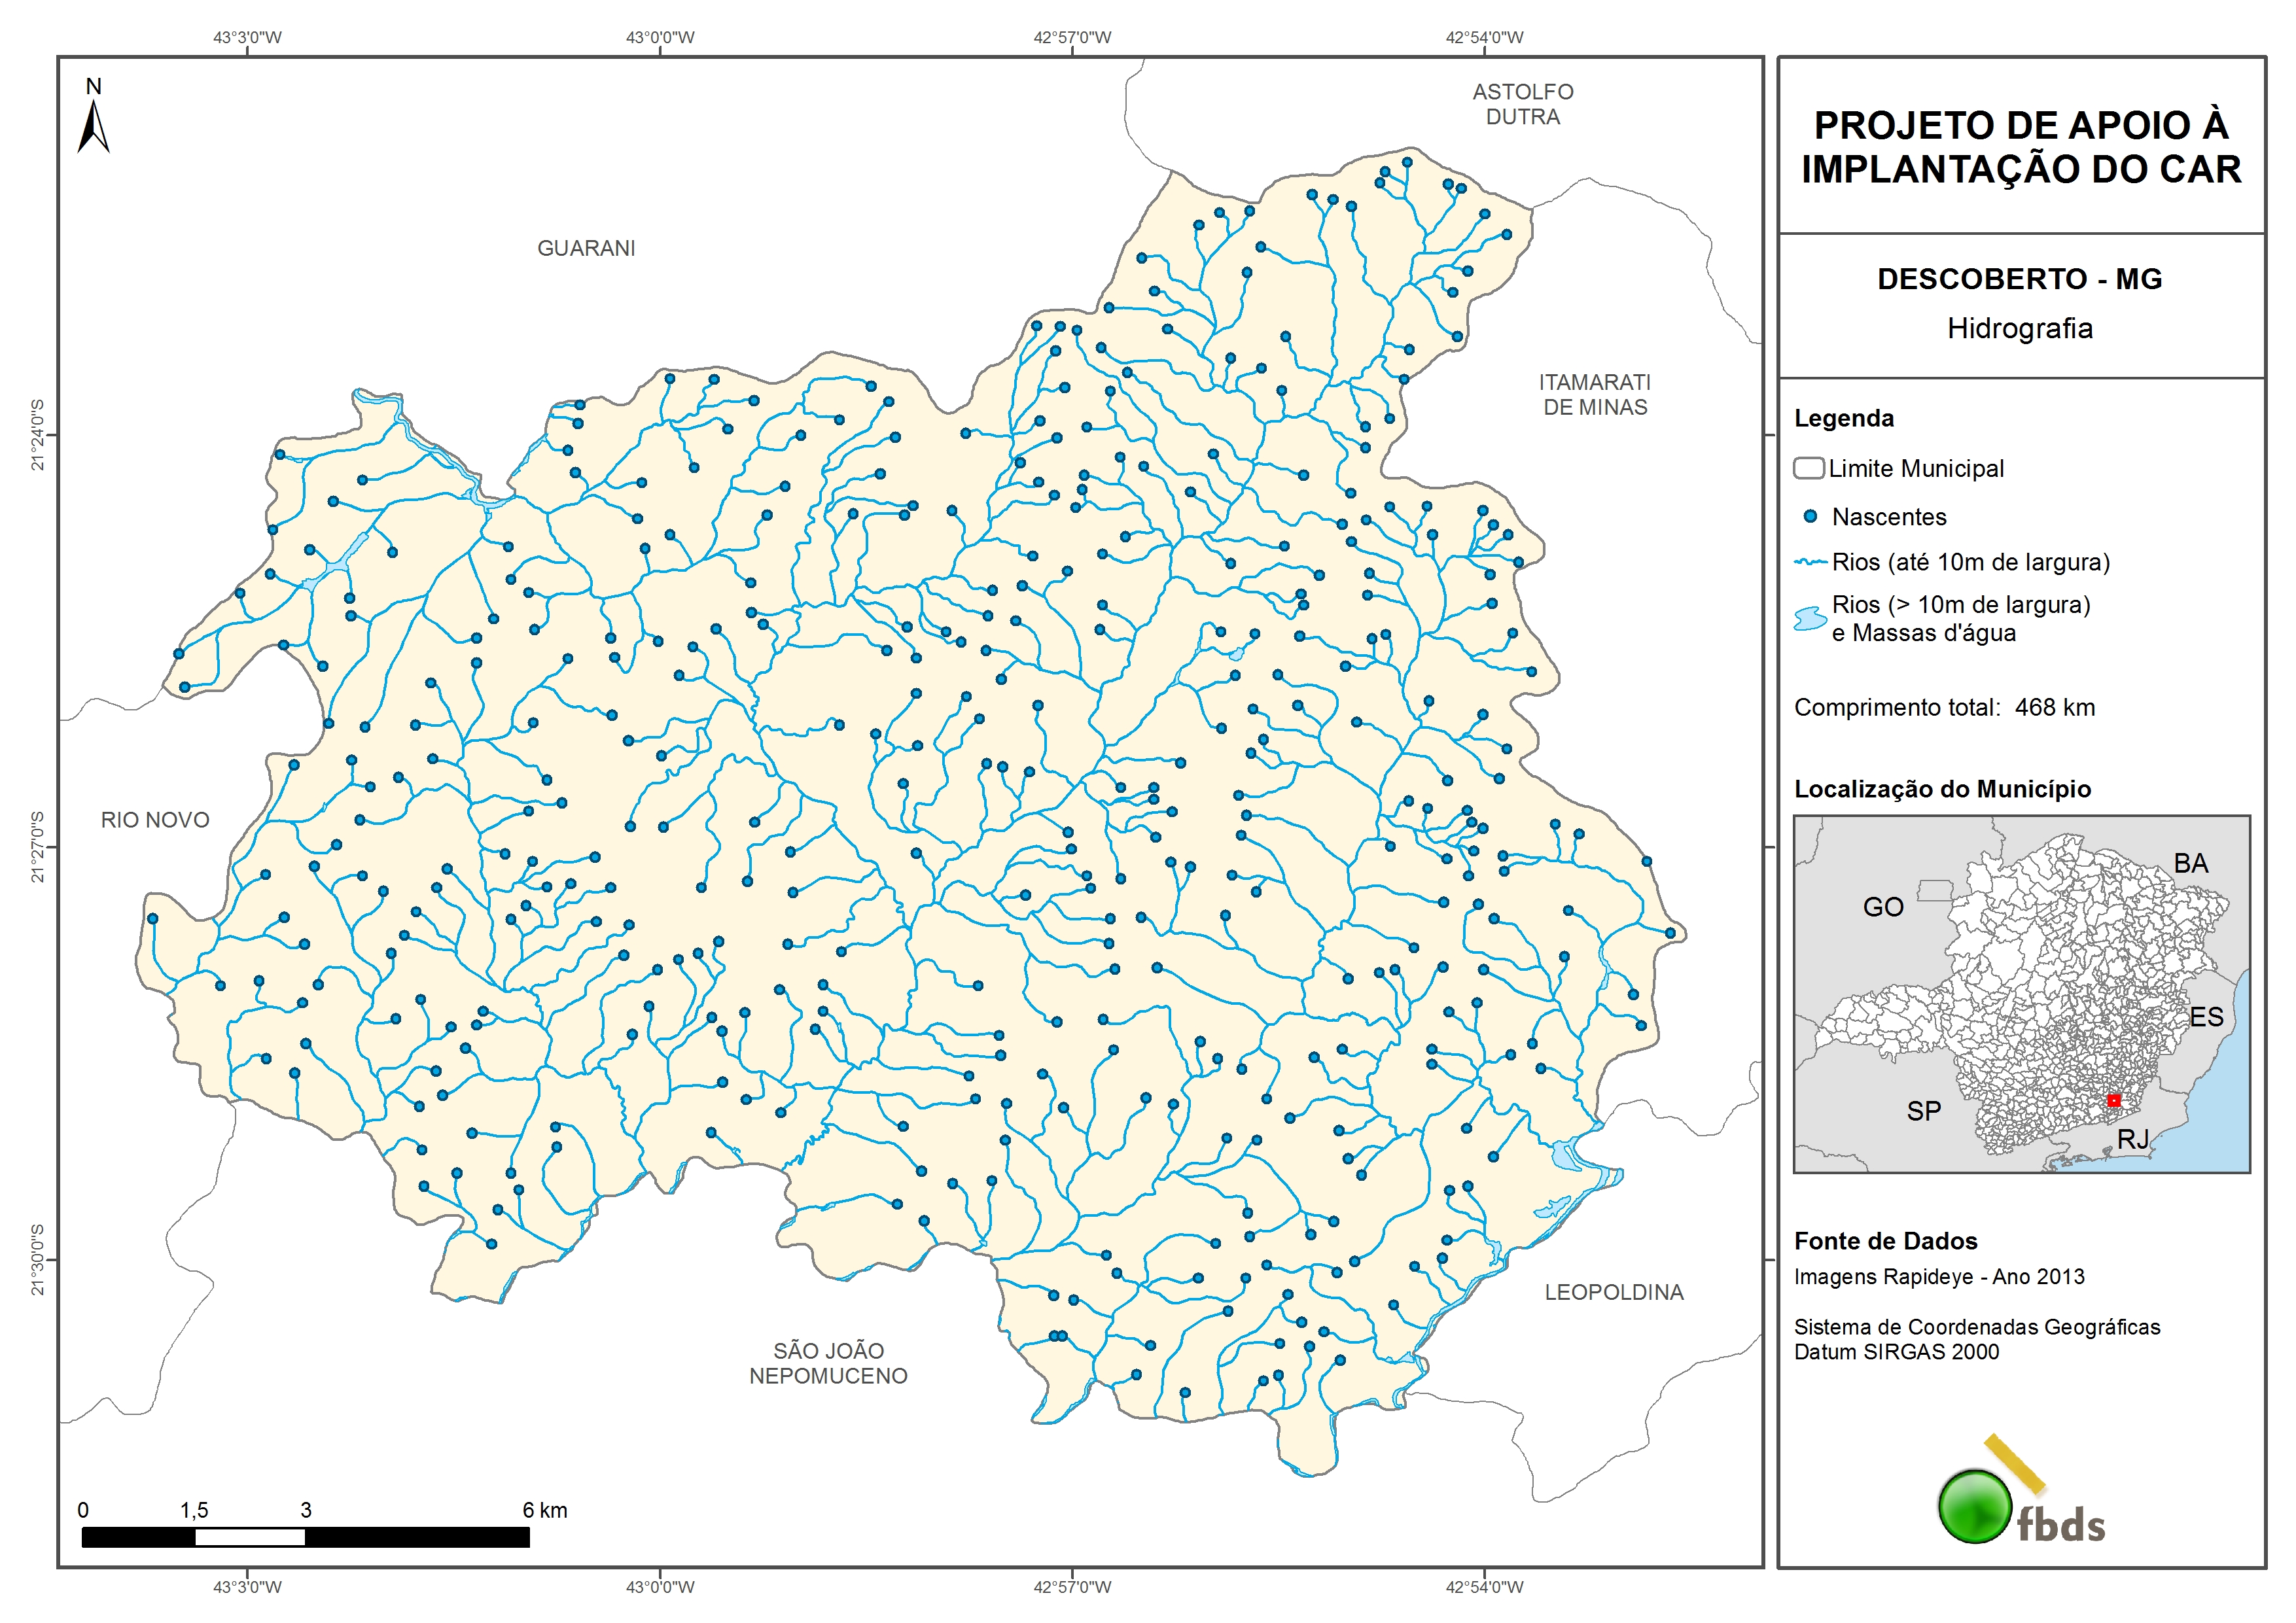2296x1623 pixels.
Task: Click the GUARANI neighbor label
Action: click(586, 248)
